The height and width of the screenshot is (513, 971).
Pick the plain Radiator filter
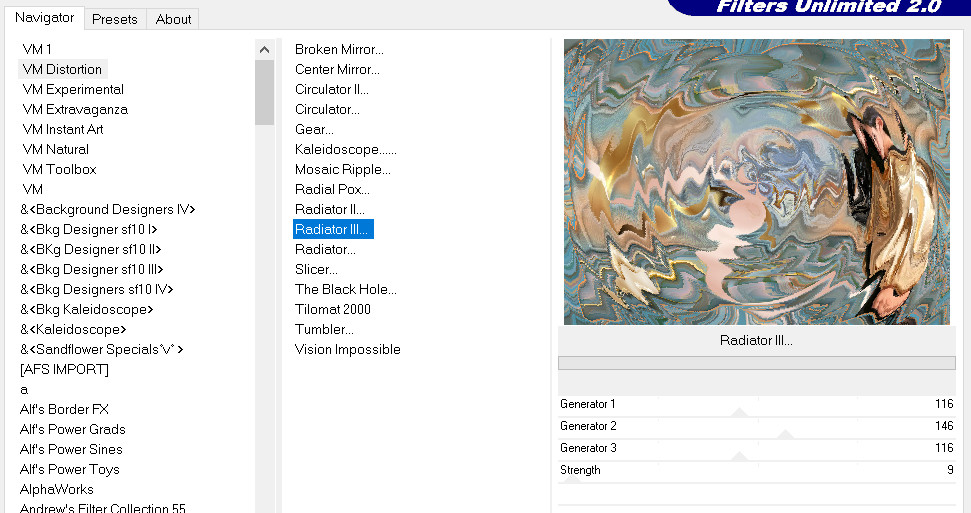[x=325, y=249]
